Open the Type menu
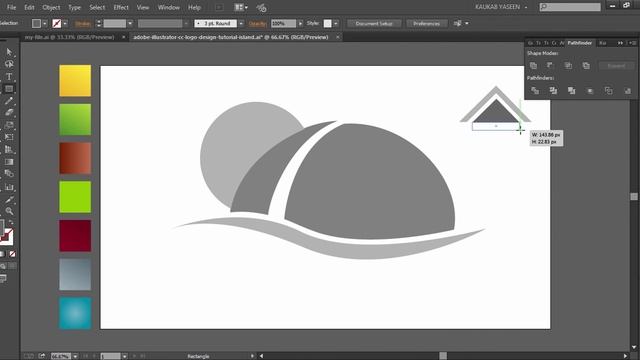The image size is (640, 360). click(74, 7)
